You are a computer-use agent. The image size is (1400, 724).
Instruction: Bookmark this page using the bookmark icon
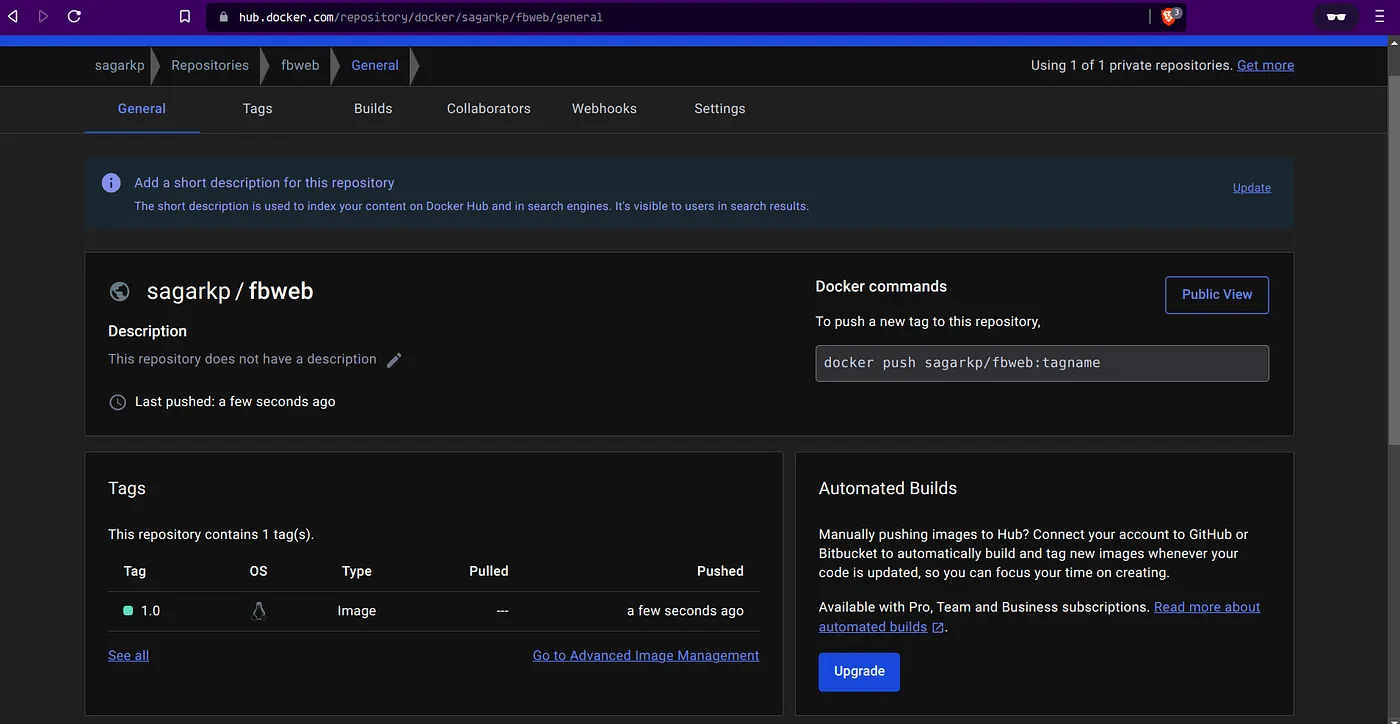(185, 16)
